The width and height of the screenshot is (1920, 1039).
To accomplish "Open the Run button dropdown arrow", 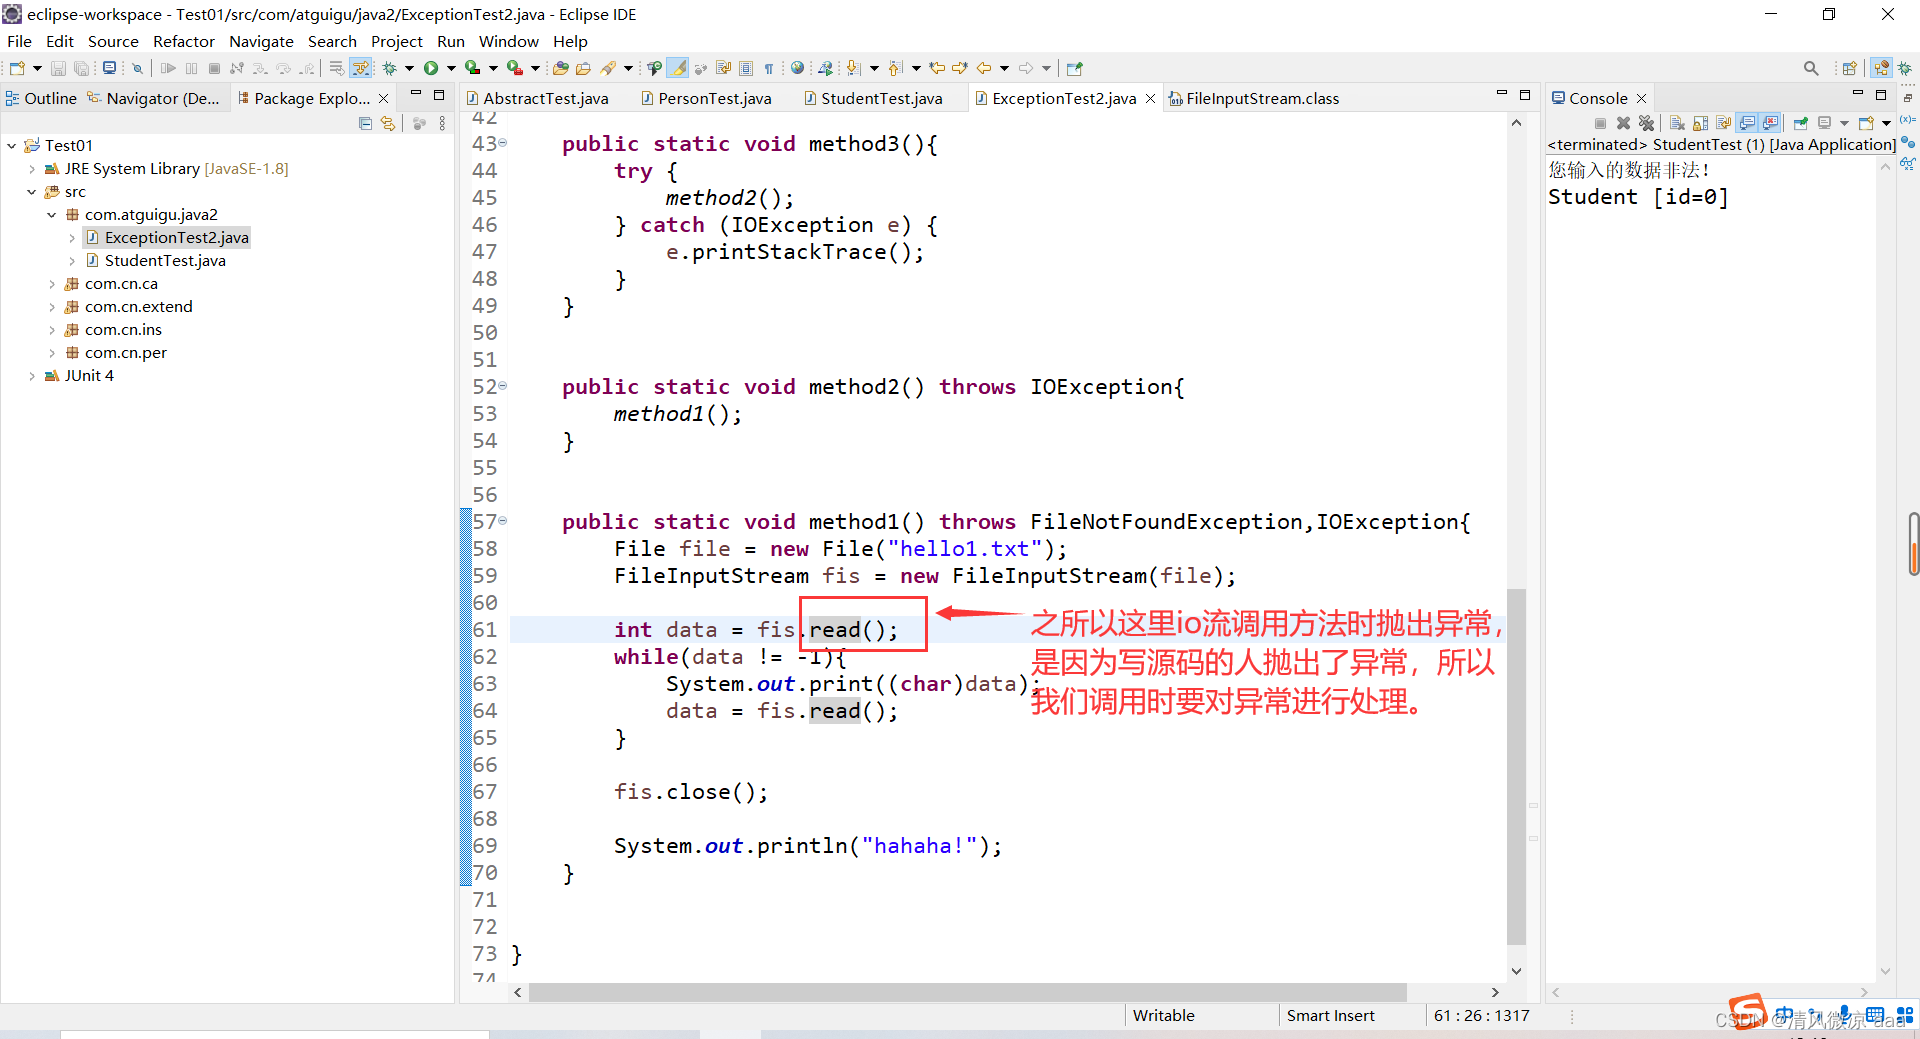I will point(451,68).
